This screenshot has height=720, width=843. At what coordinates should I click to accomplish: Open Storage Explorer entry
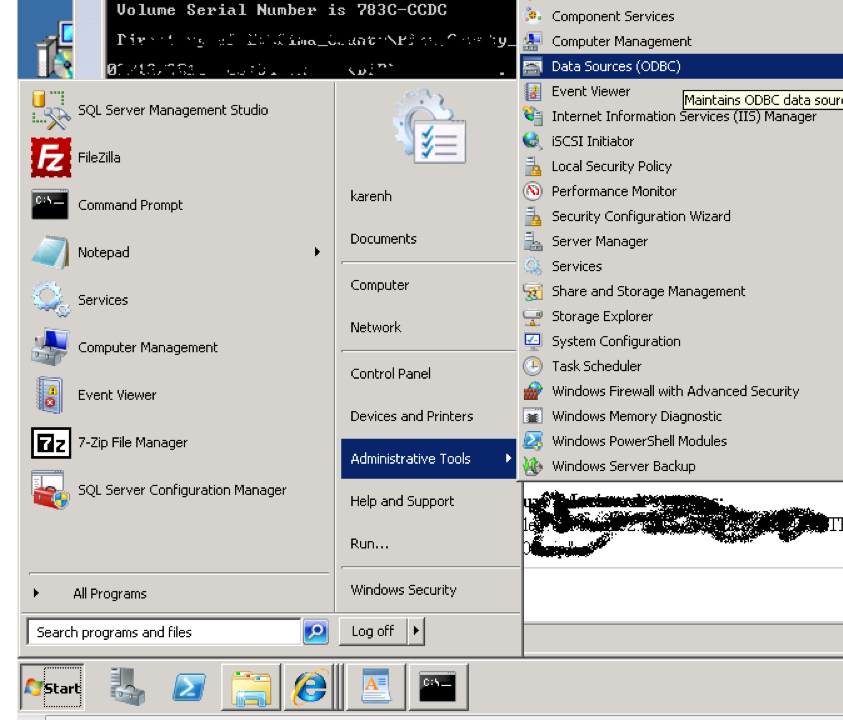(602, 316)
